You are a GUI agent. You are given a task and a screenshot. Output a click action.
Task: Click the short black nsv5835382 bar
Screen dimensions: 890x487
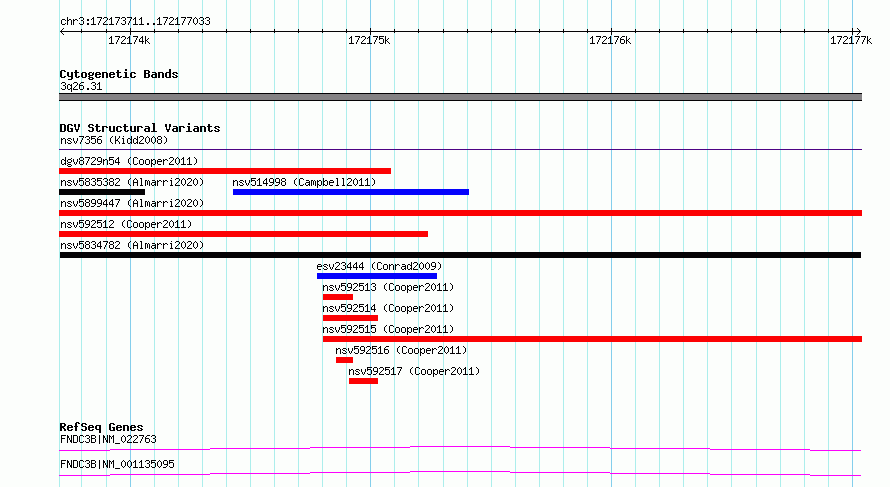pyautogui.click(x=102, y=192)
